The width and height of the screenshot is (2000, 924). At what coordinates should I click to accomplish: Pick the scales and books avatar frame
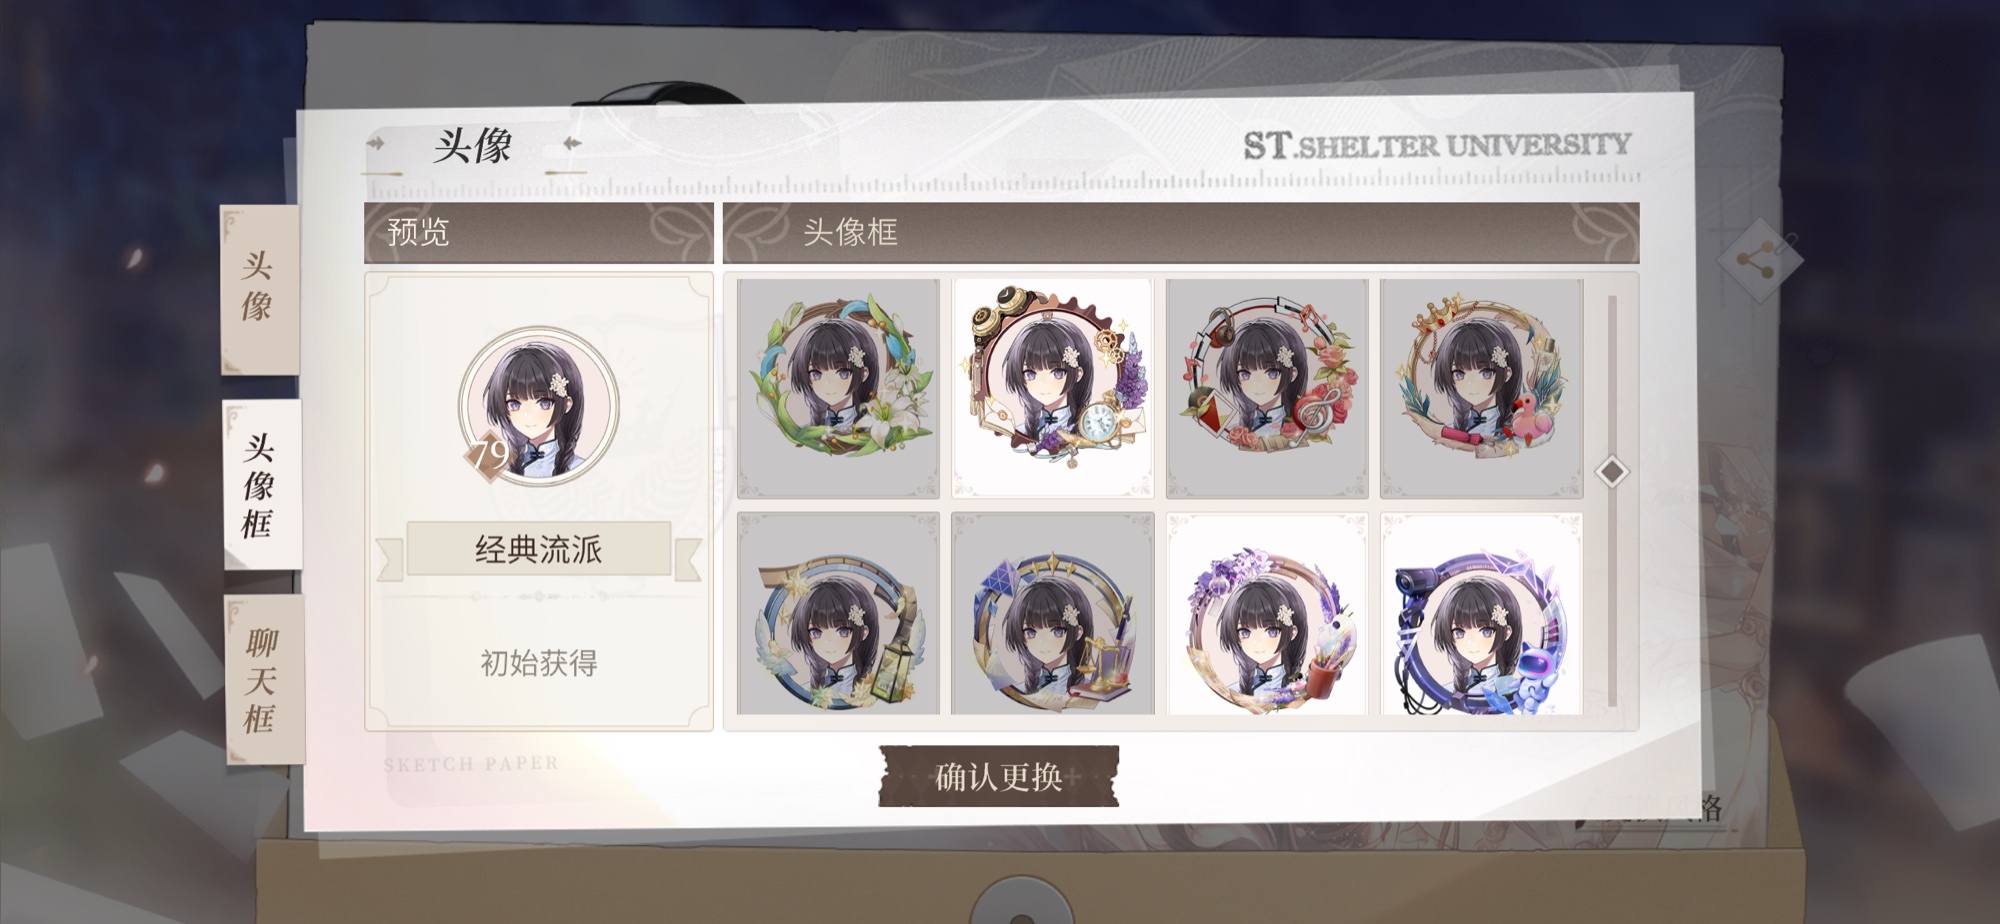click(x=1053, y=614)
